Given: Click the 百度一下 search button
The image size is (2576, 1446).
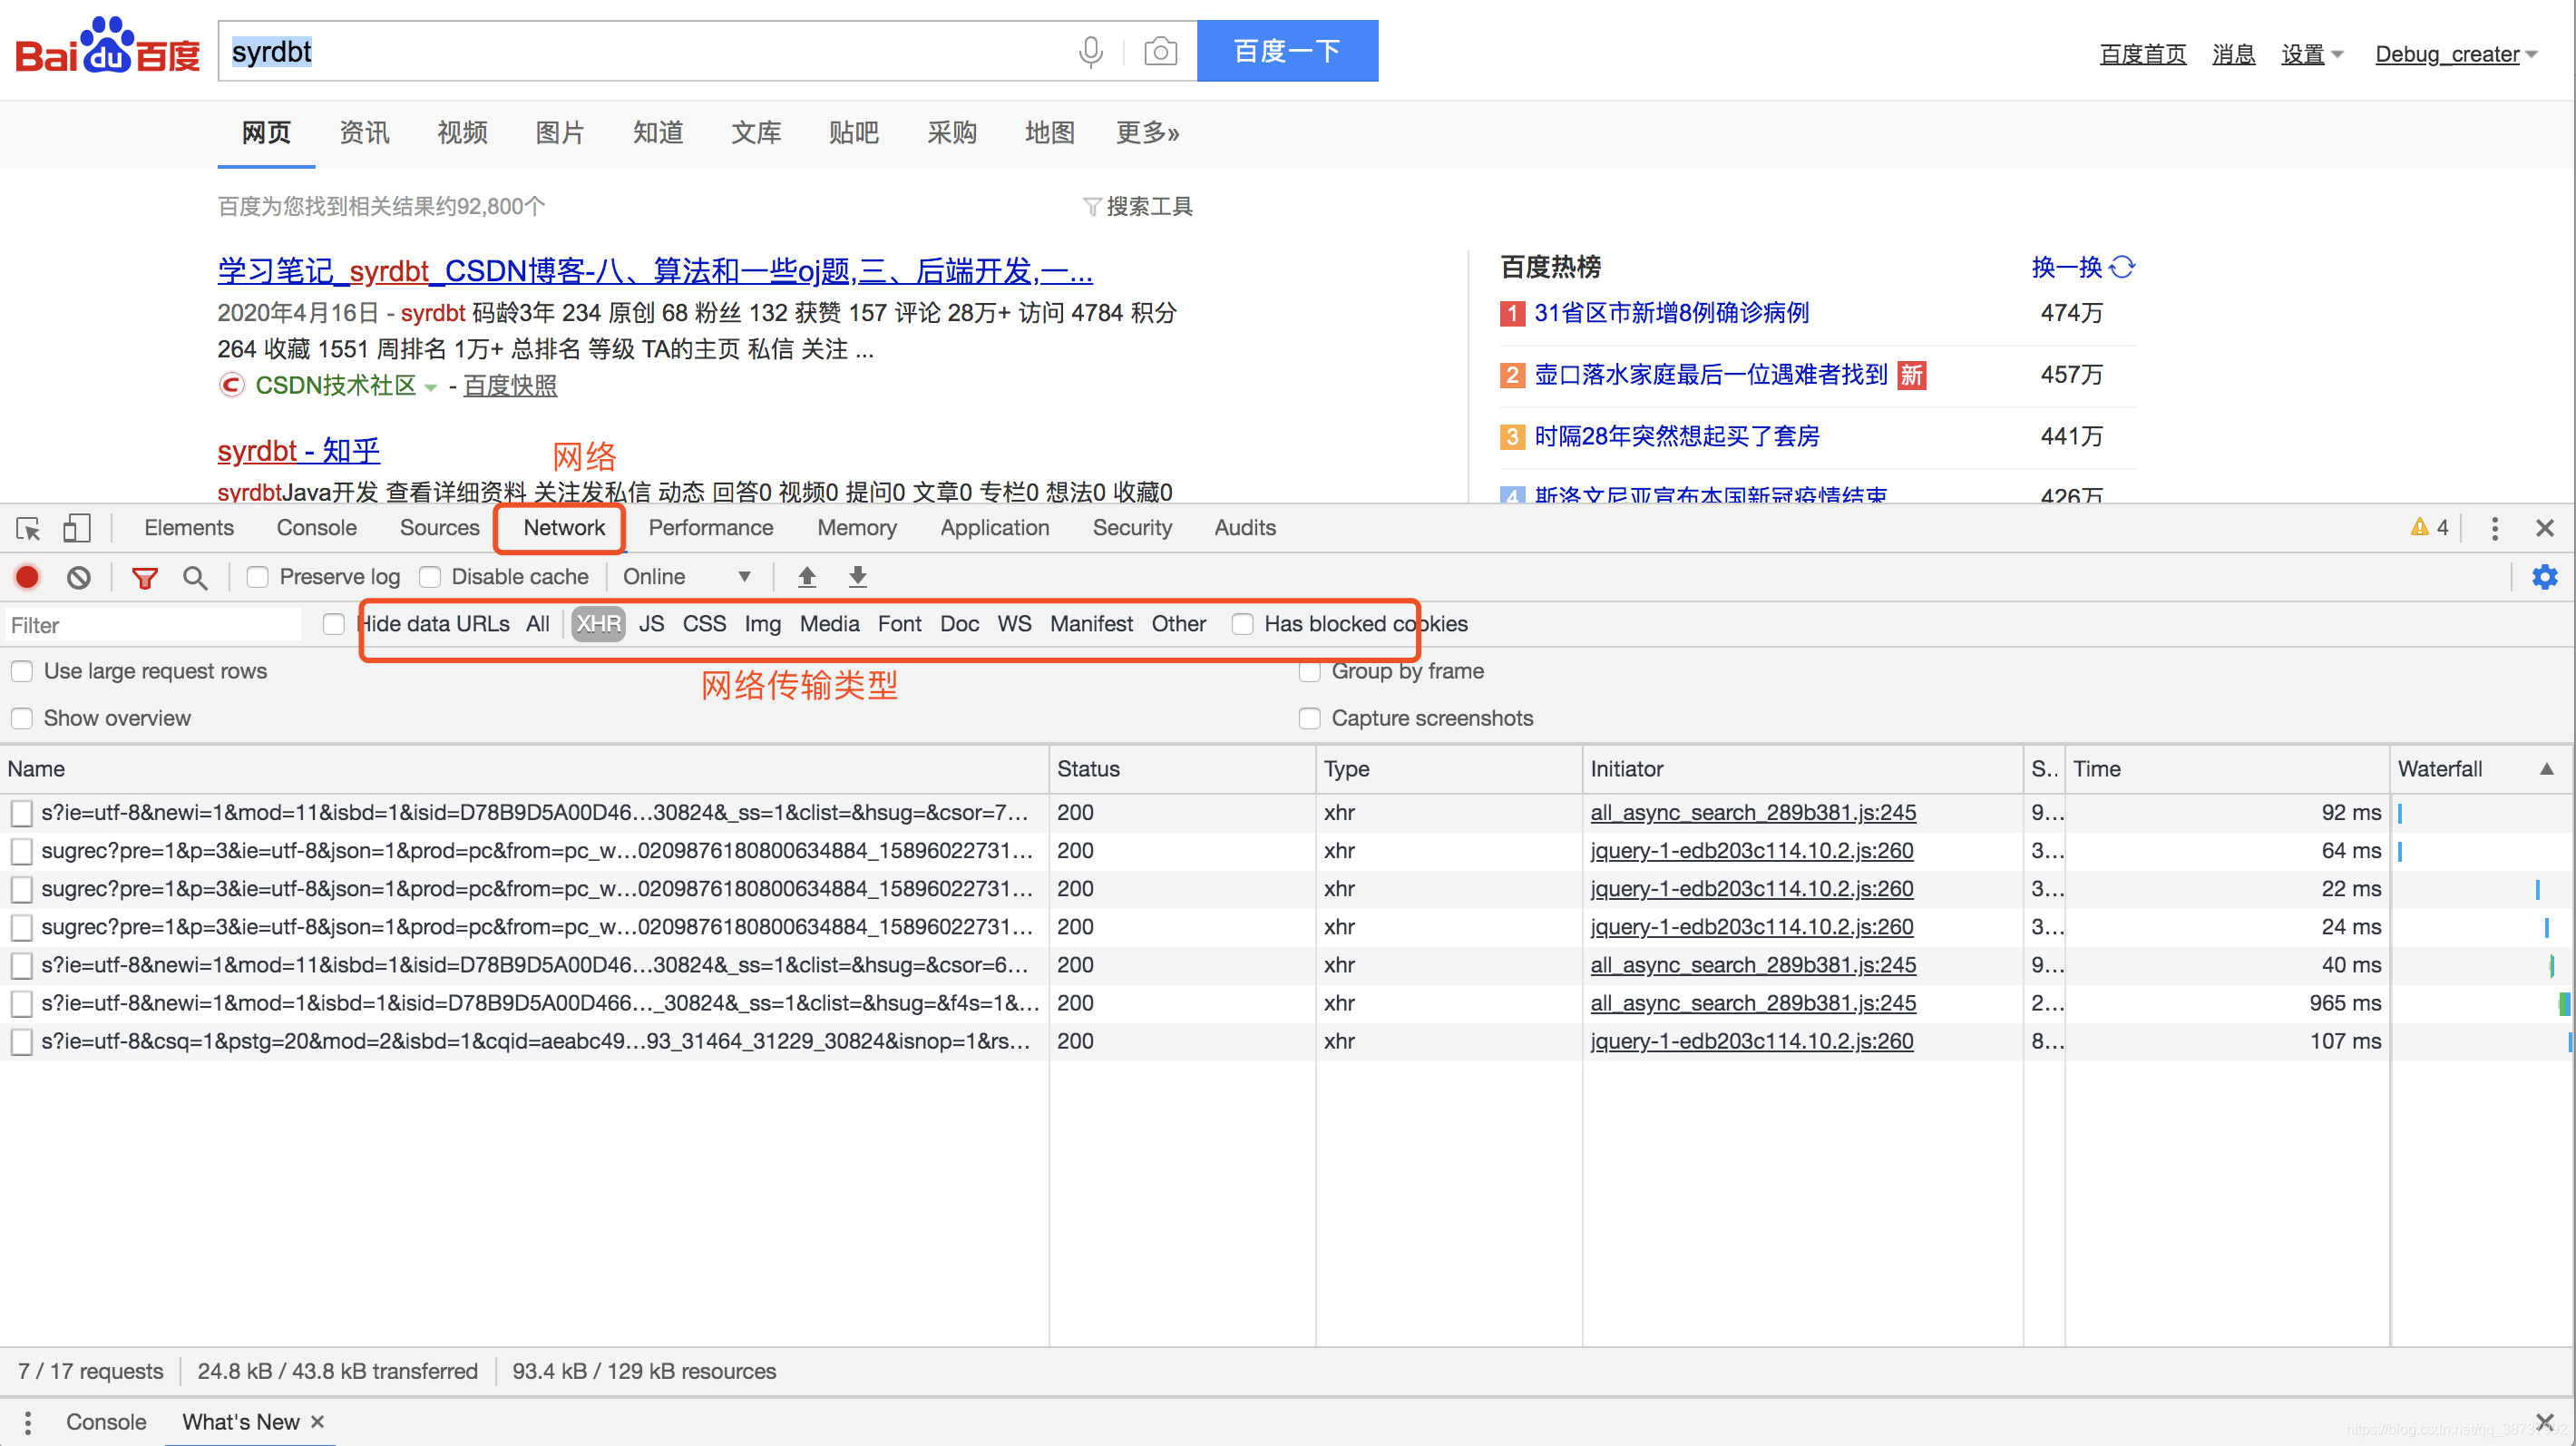Looking at the screenshot, I should pyautogui.click(x=1288, y=50).
